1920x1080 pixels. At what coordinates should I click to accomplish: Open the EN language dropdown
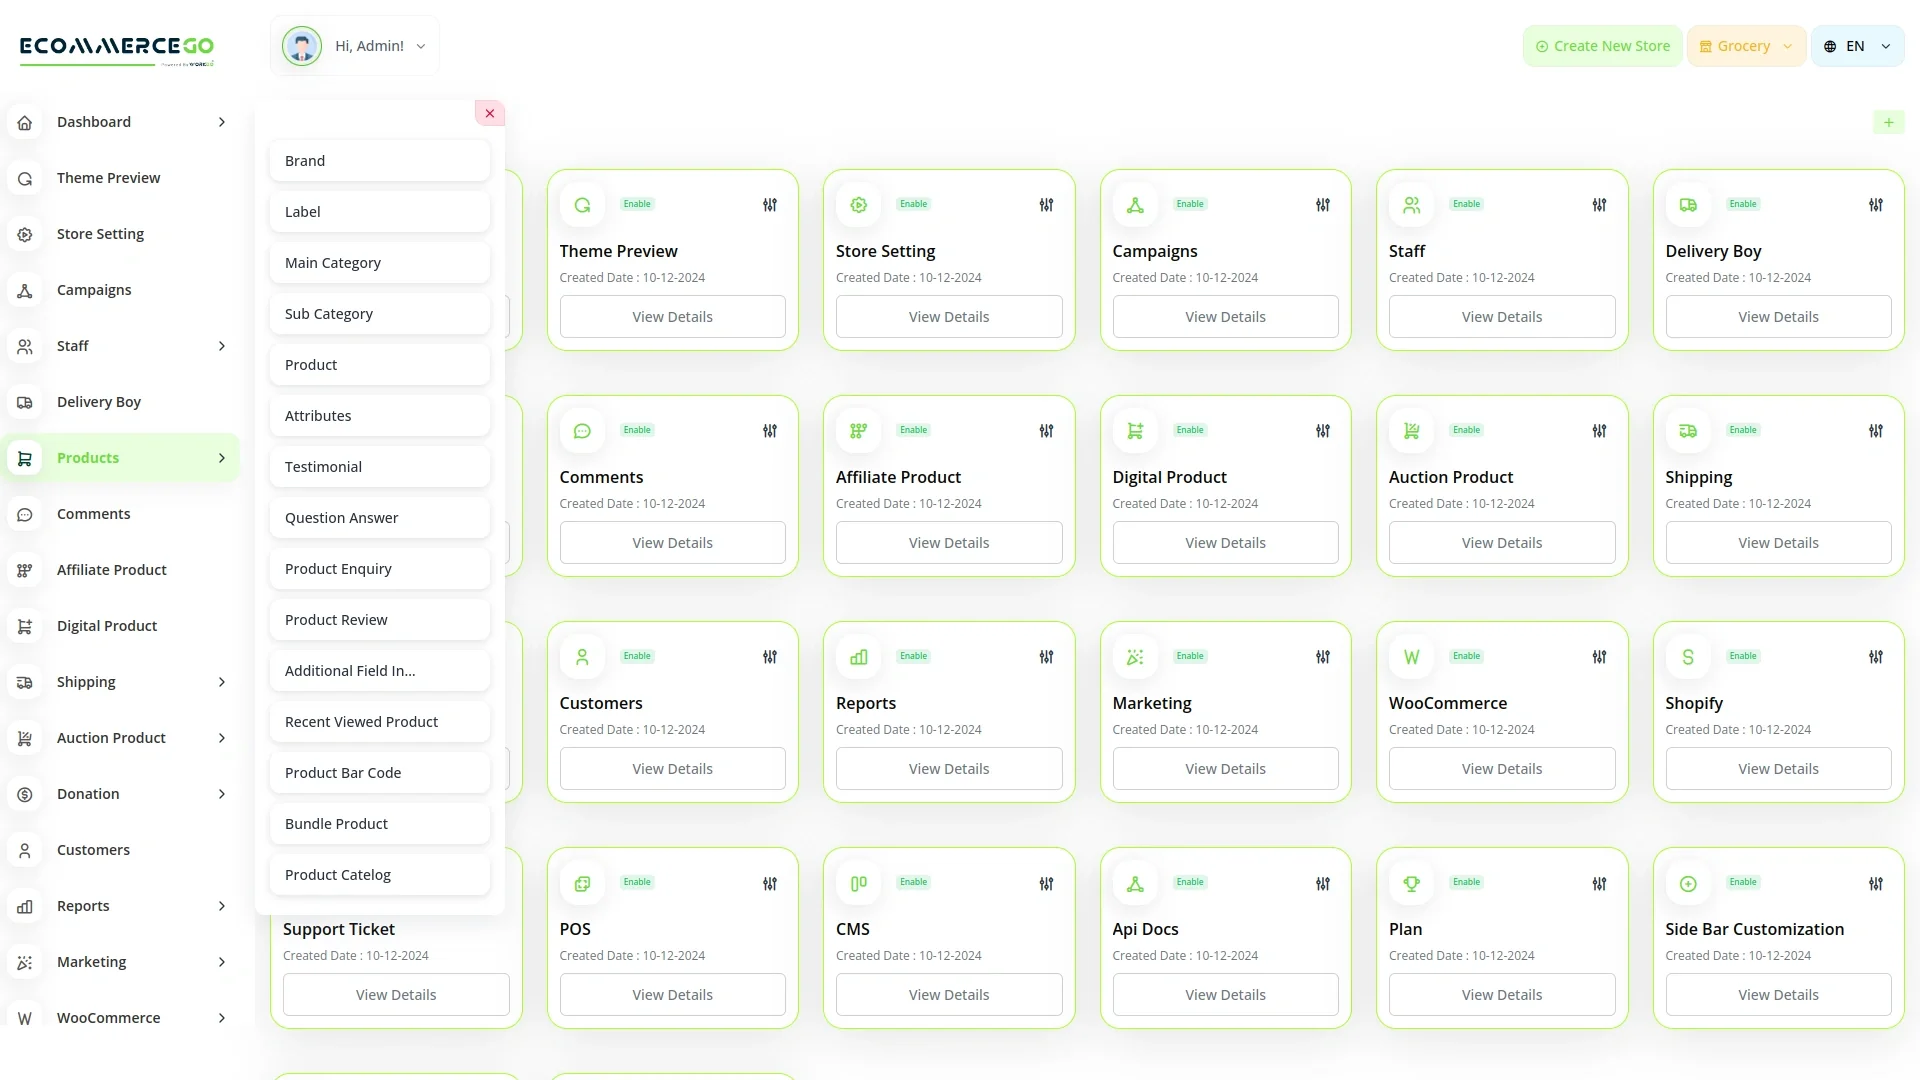1857,46
